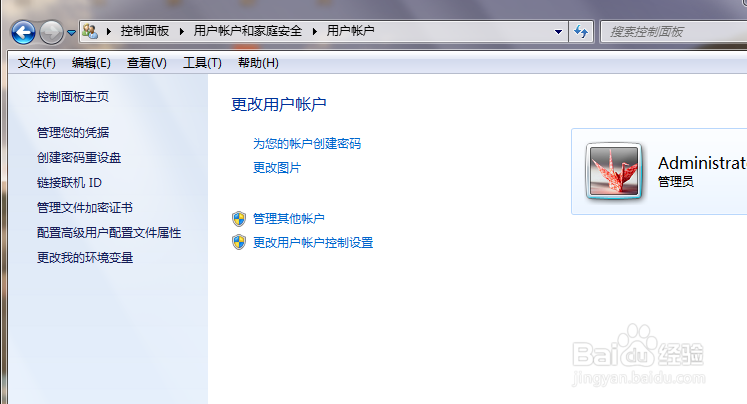The height and width of the screenshot is (404, 747).
Task: Click the user accounts icon in address bar
Action: point(90,31)
